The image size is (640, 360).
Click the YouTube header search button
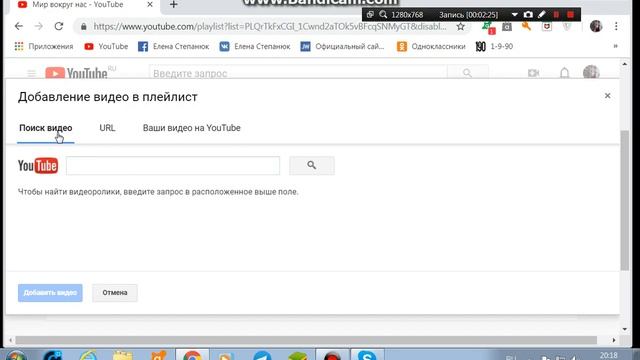click(467, 73)
